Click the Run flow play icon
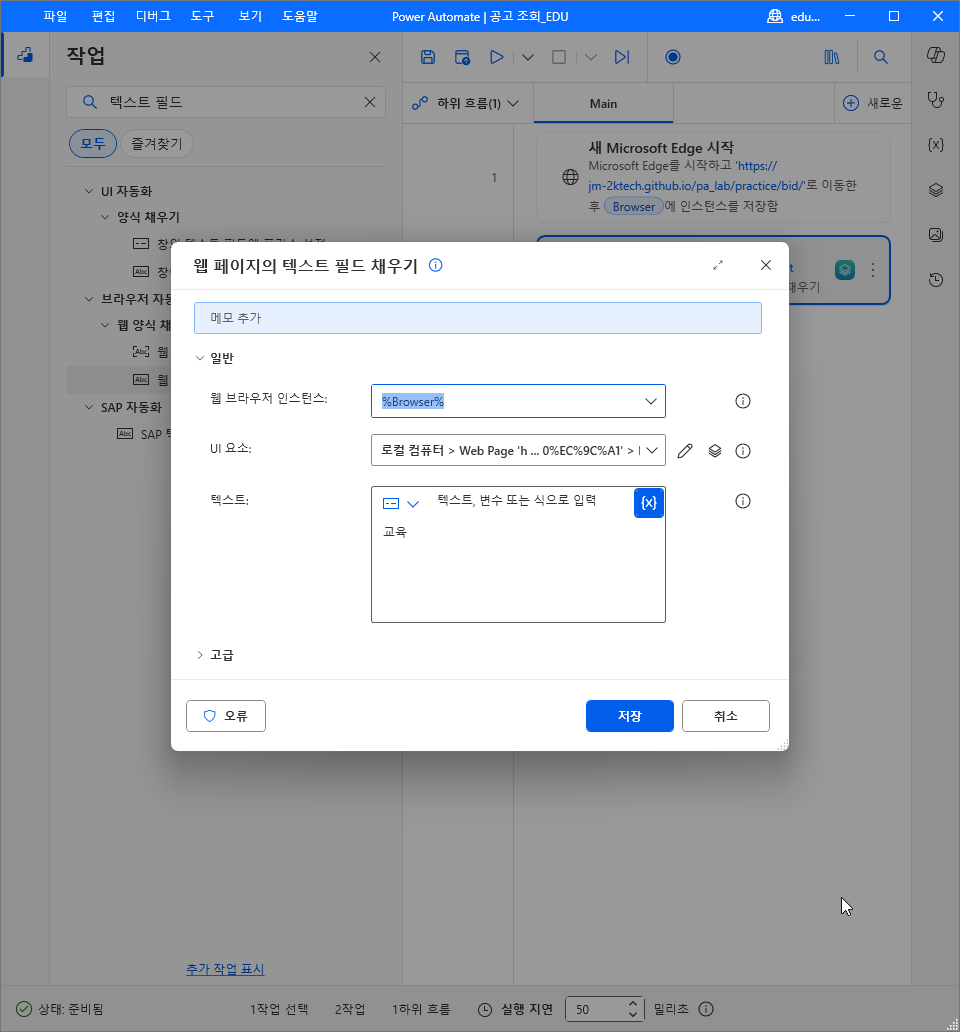The width and height of the screenshot is (960, 1032). (x=497, y=57)
